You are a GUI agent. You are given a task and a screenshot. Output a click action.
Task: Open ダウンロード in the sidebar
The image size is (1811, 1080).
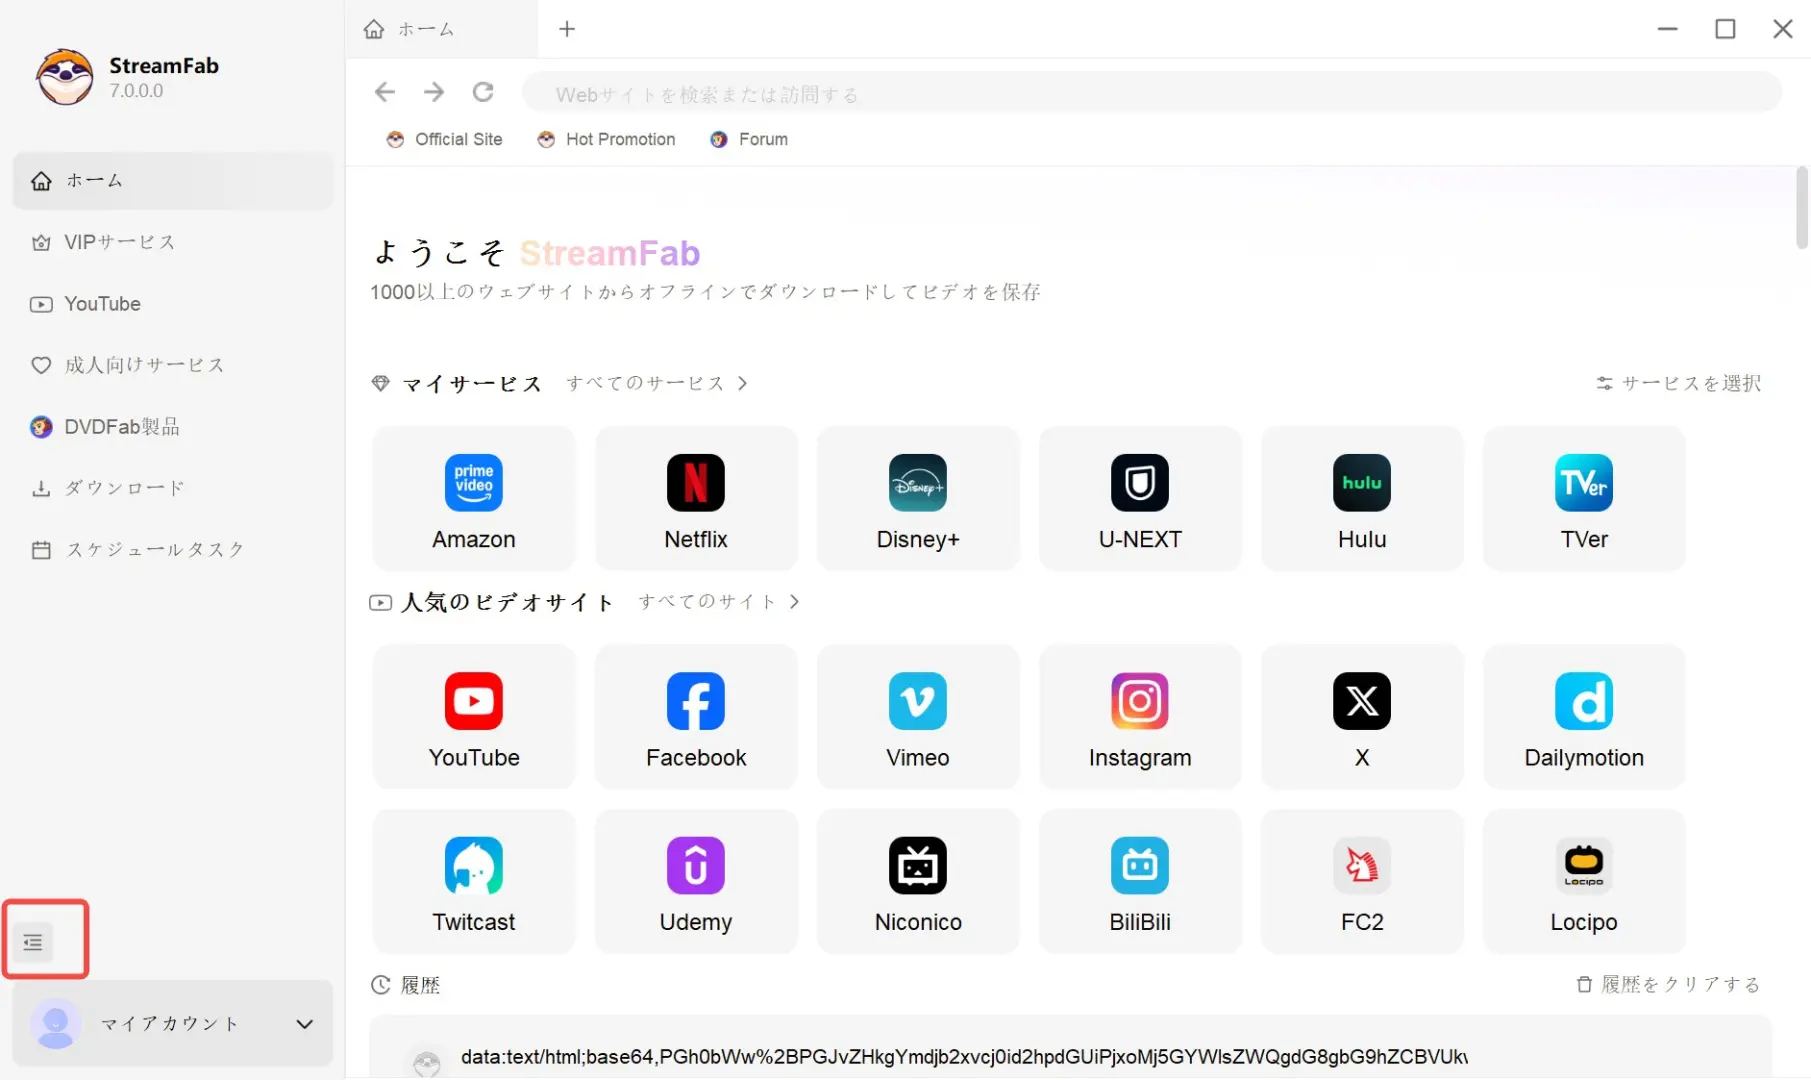coord(173,488)
